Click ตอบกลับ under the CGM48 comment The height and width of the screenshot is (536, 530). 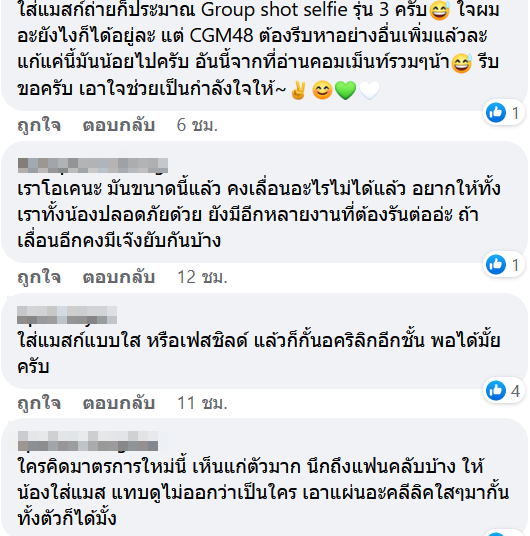click(x=119, y=125)
